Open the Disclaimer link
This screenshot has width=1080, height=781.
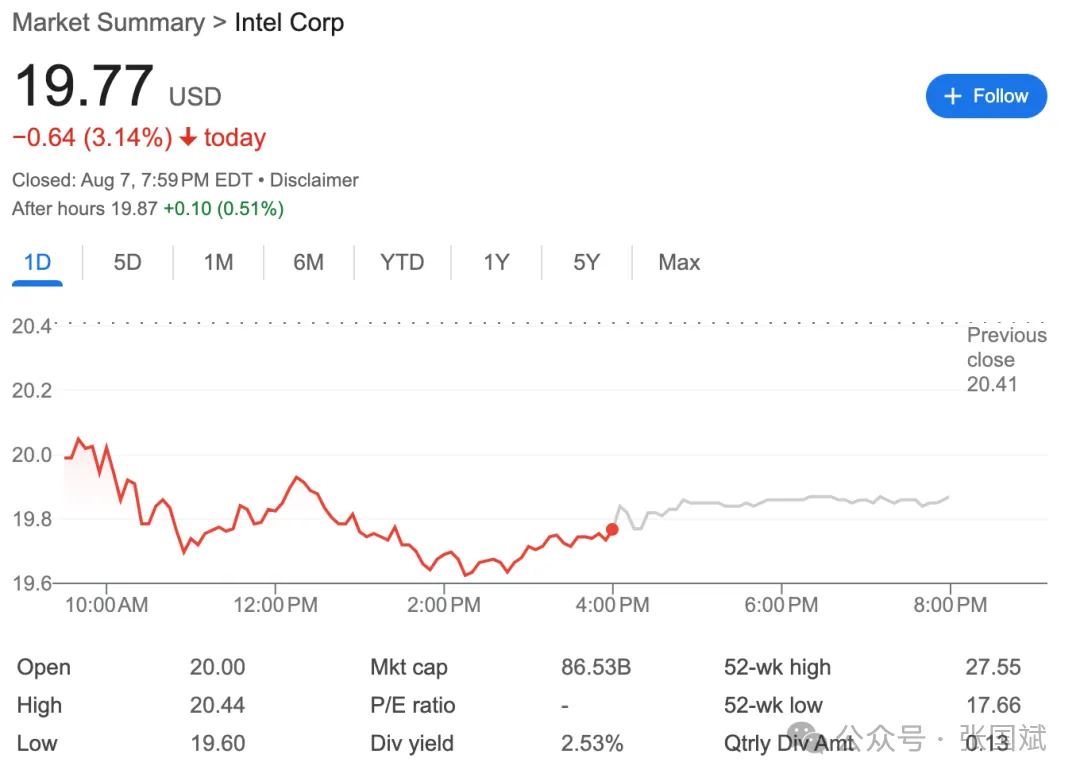(314, 181)
